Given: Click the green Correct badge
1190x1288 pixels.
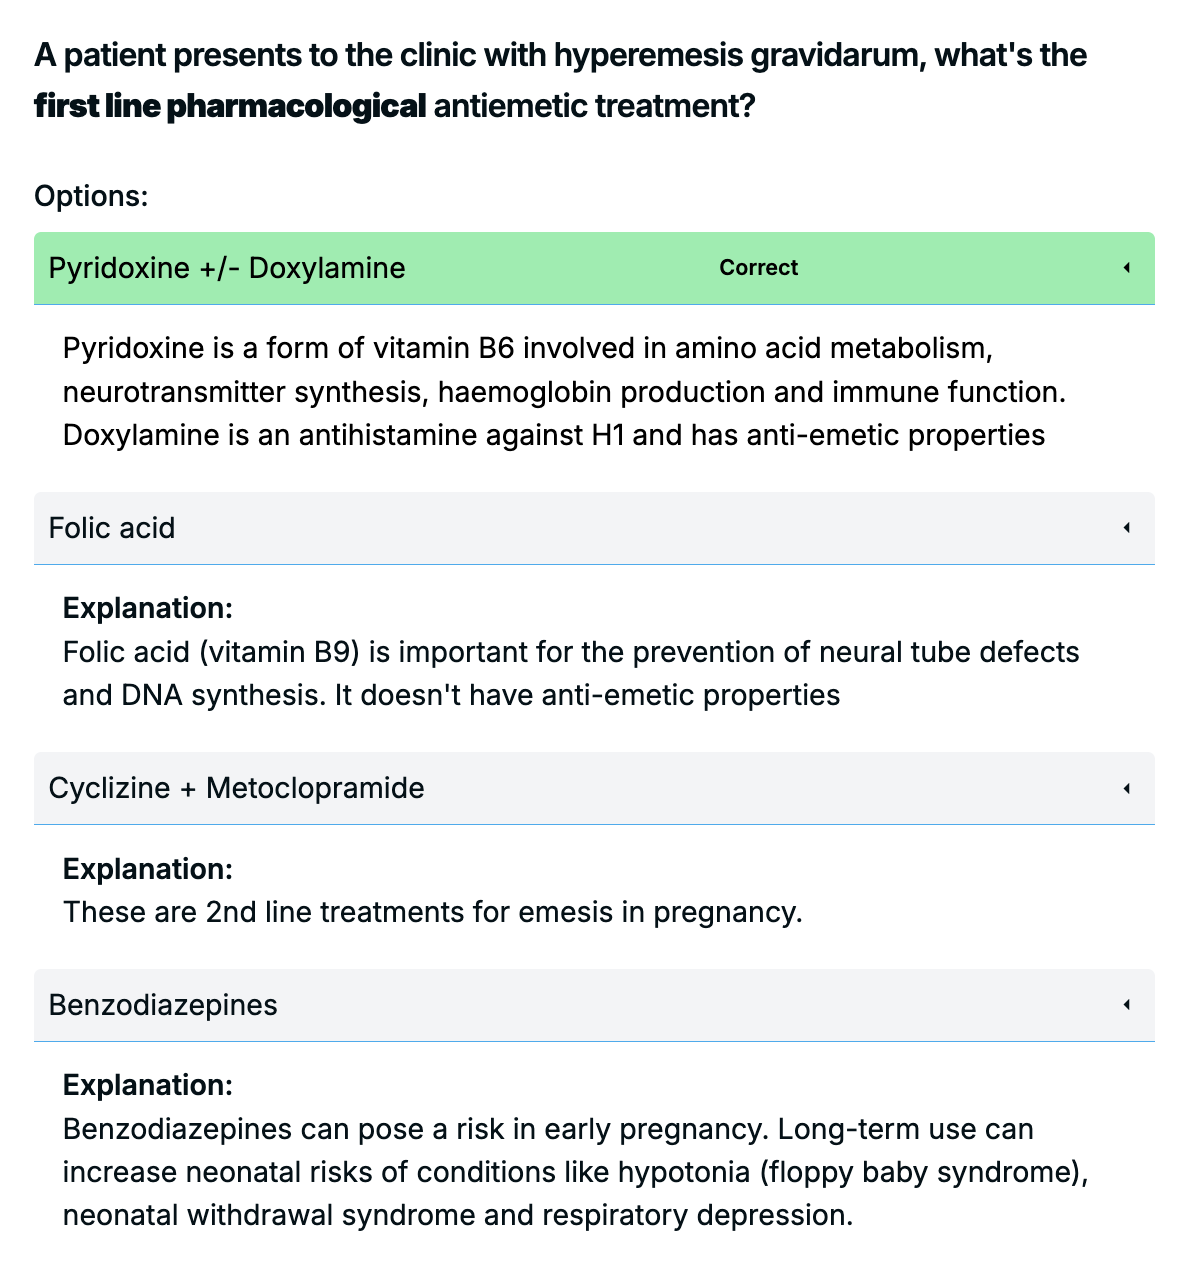Looking at the screenshot, I should [x=759, y=268].
